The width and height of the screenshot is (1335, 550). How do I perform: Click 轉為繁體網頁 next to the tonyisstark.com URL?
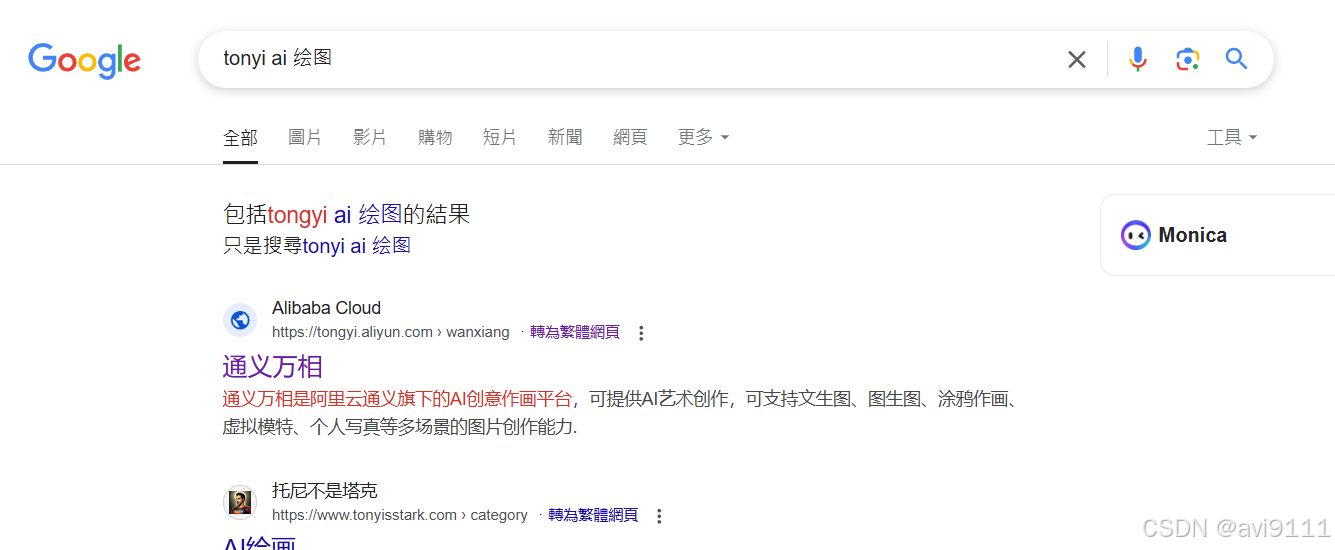pos(593,515)
